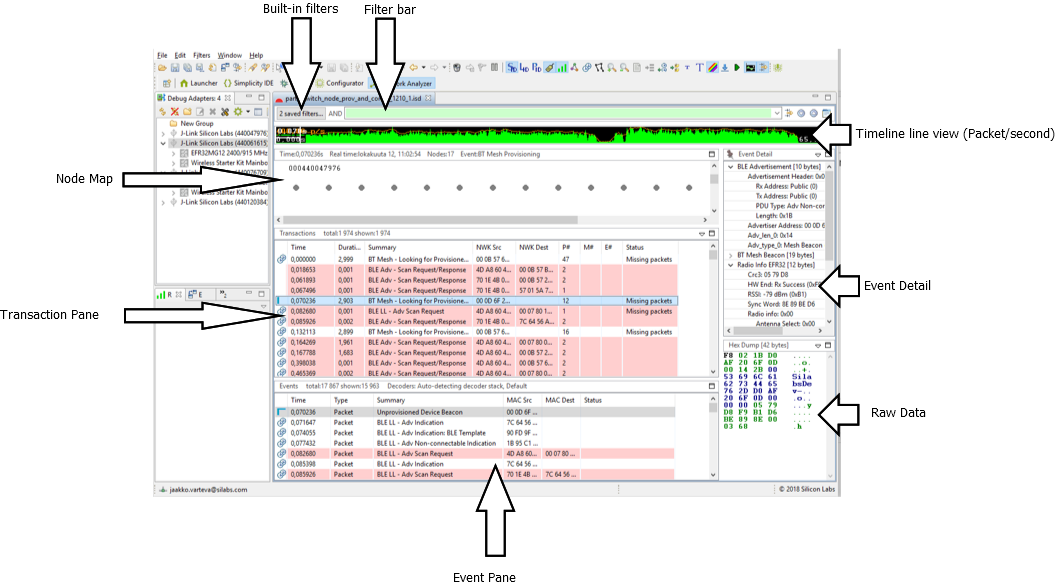
Task: Select the Unprovisioned Device Beacon event row
Action: (x=418, y=411)
